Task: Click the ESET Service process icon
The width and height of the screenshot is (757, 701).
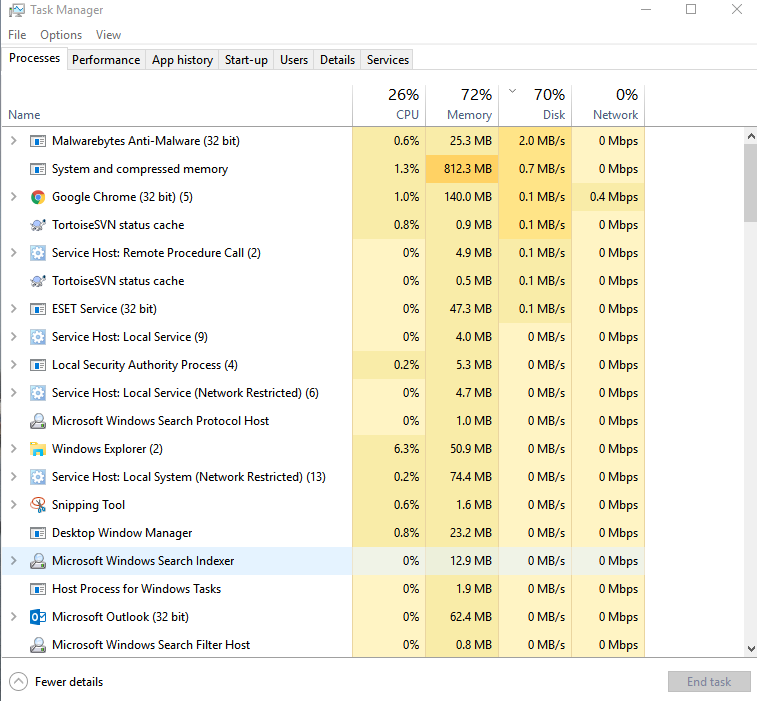Action: pos(38,309)
